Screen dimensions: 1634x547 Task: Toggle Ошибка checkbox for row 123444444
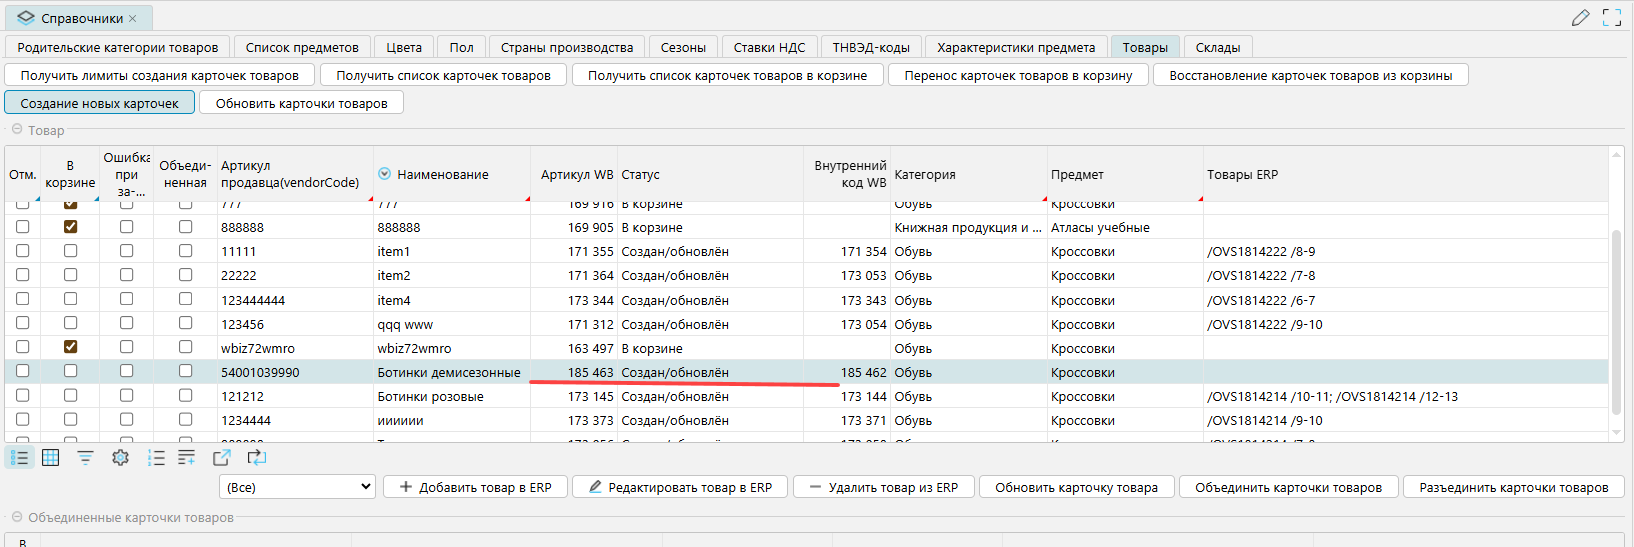(126, 299)
